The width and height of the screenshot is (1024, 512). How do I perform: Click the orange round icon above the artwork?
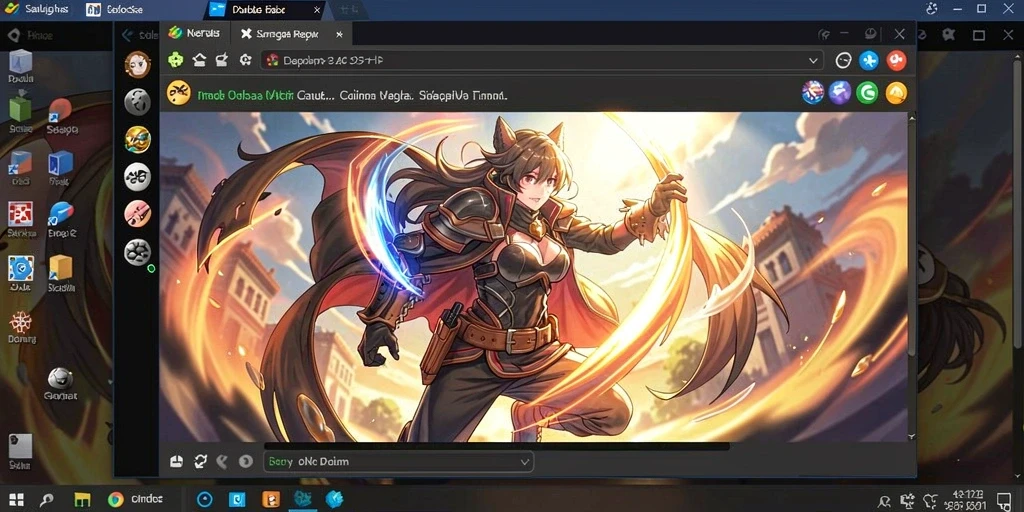(896, 93)
